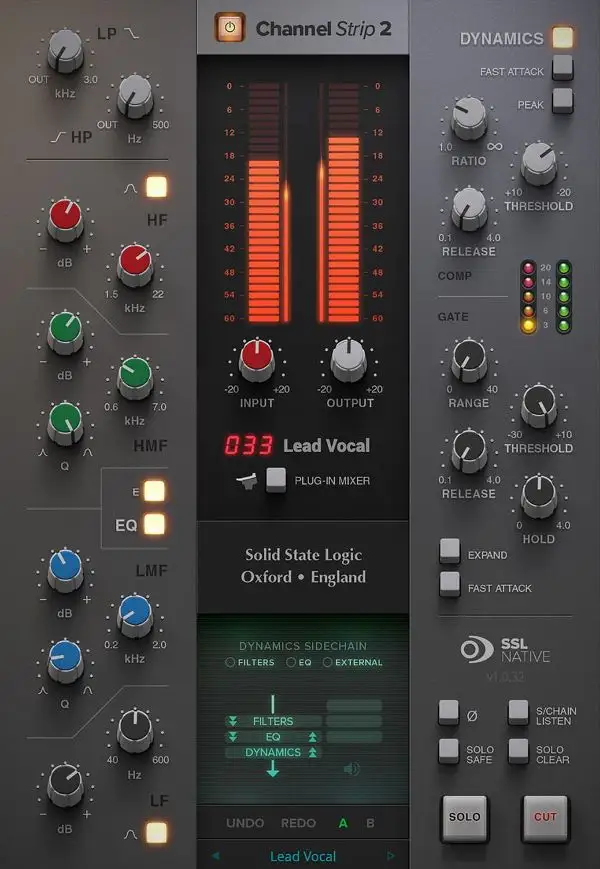Move Filters down in processing order
This screenshot has height=869, width=600.
pyautogui.click(x=233, y=720)
